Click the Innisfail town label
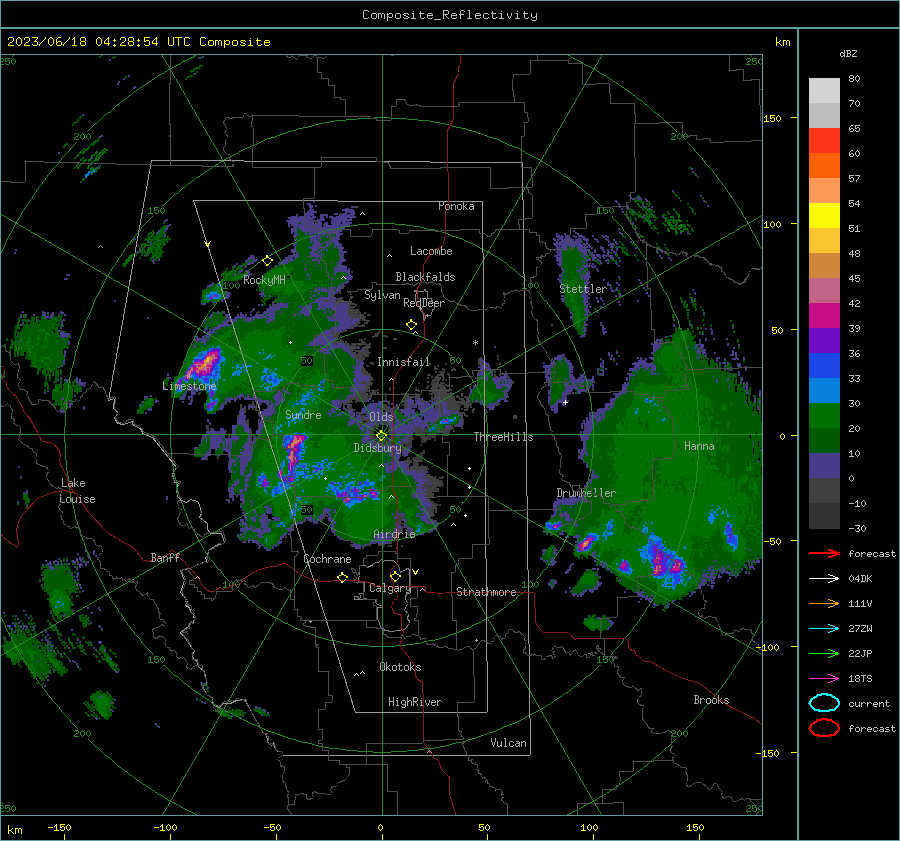The height and width of the screenshot is (841, 900). pyautogui.click(x=404, y=362)
